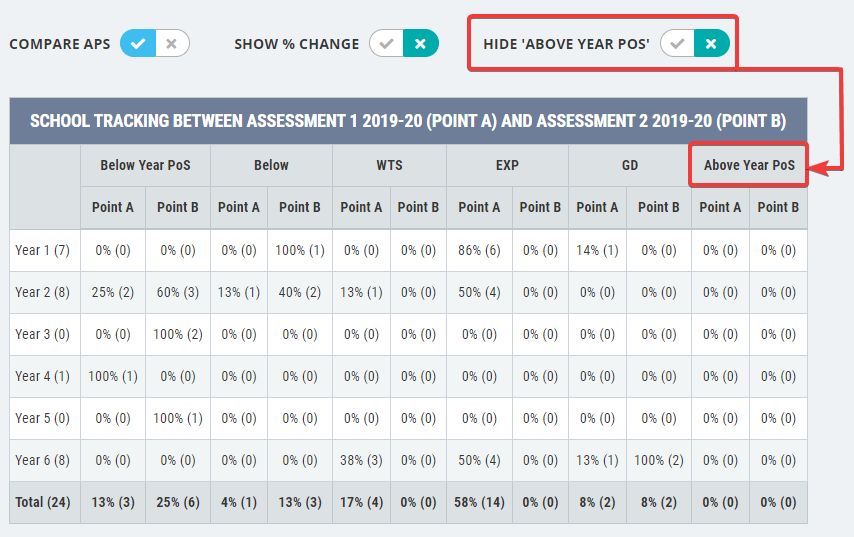
Task: Click the Compare APS checkmark icon
Action: tap(138, 44)
